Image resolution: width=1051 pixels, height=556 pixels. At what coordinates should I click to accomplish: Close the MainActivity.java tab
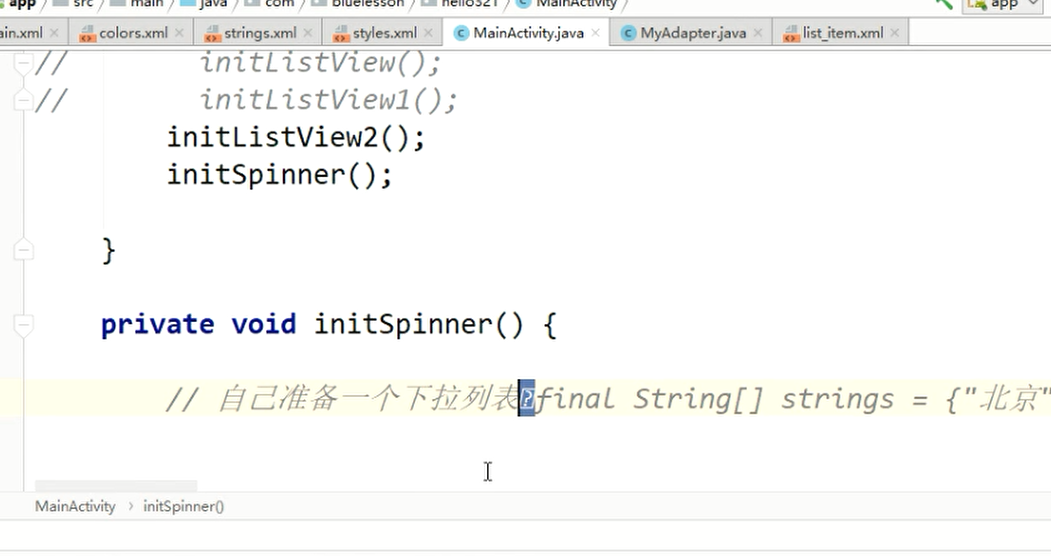(x=595, y=33)
